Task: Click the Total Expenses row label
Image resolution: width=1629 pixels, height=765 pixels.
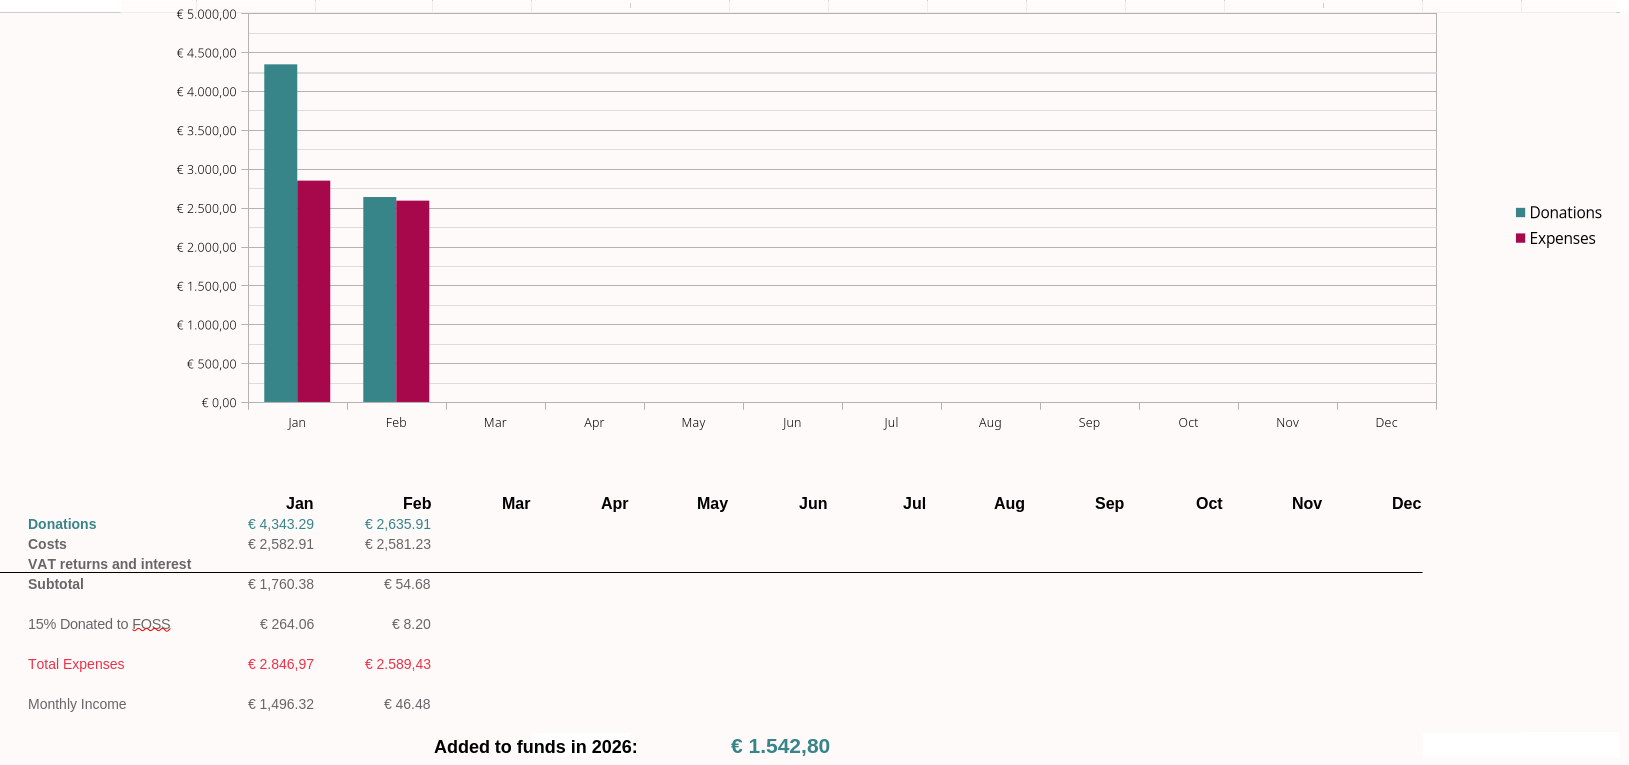Action: (x=76, y=664)
